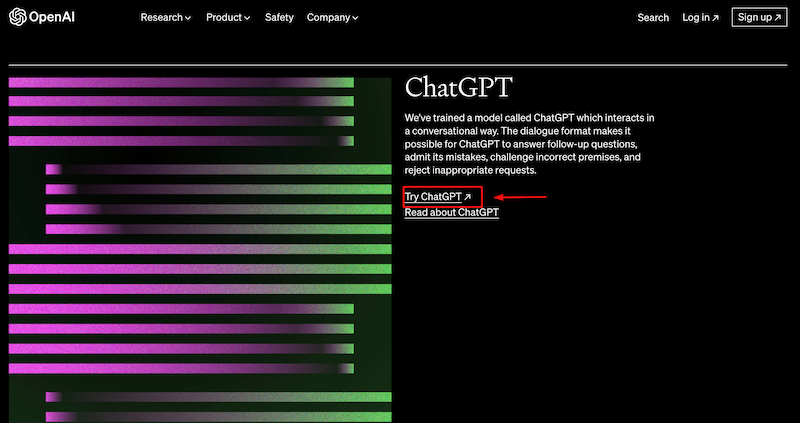Click the paragraph starting "We've trained a model"
The width and height of the screenshot is (800, 423).
click(530, 144)
